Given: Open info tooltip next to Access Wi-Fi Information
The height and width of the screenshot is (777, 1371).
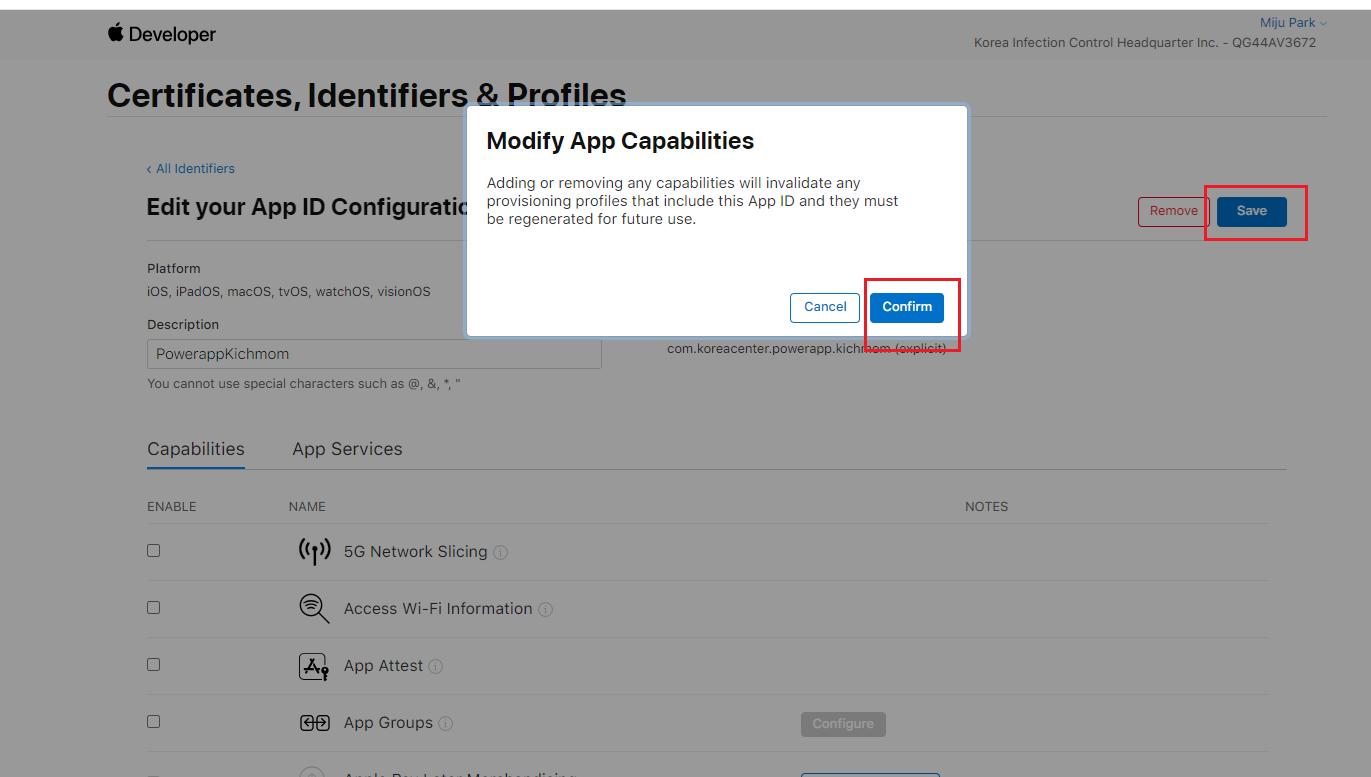Looking at the screenshot, I should (546, 609).
